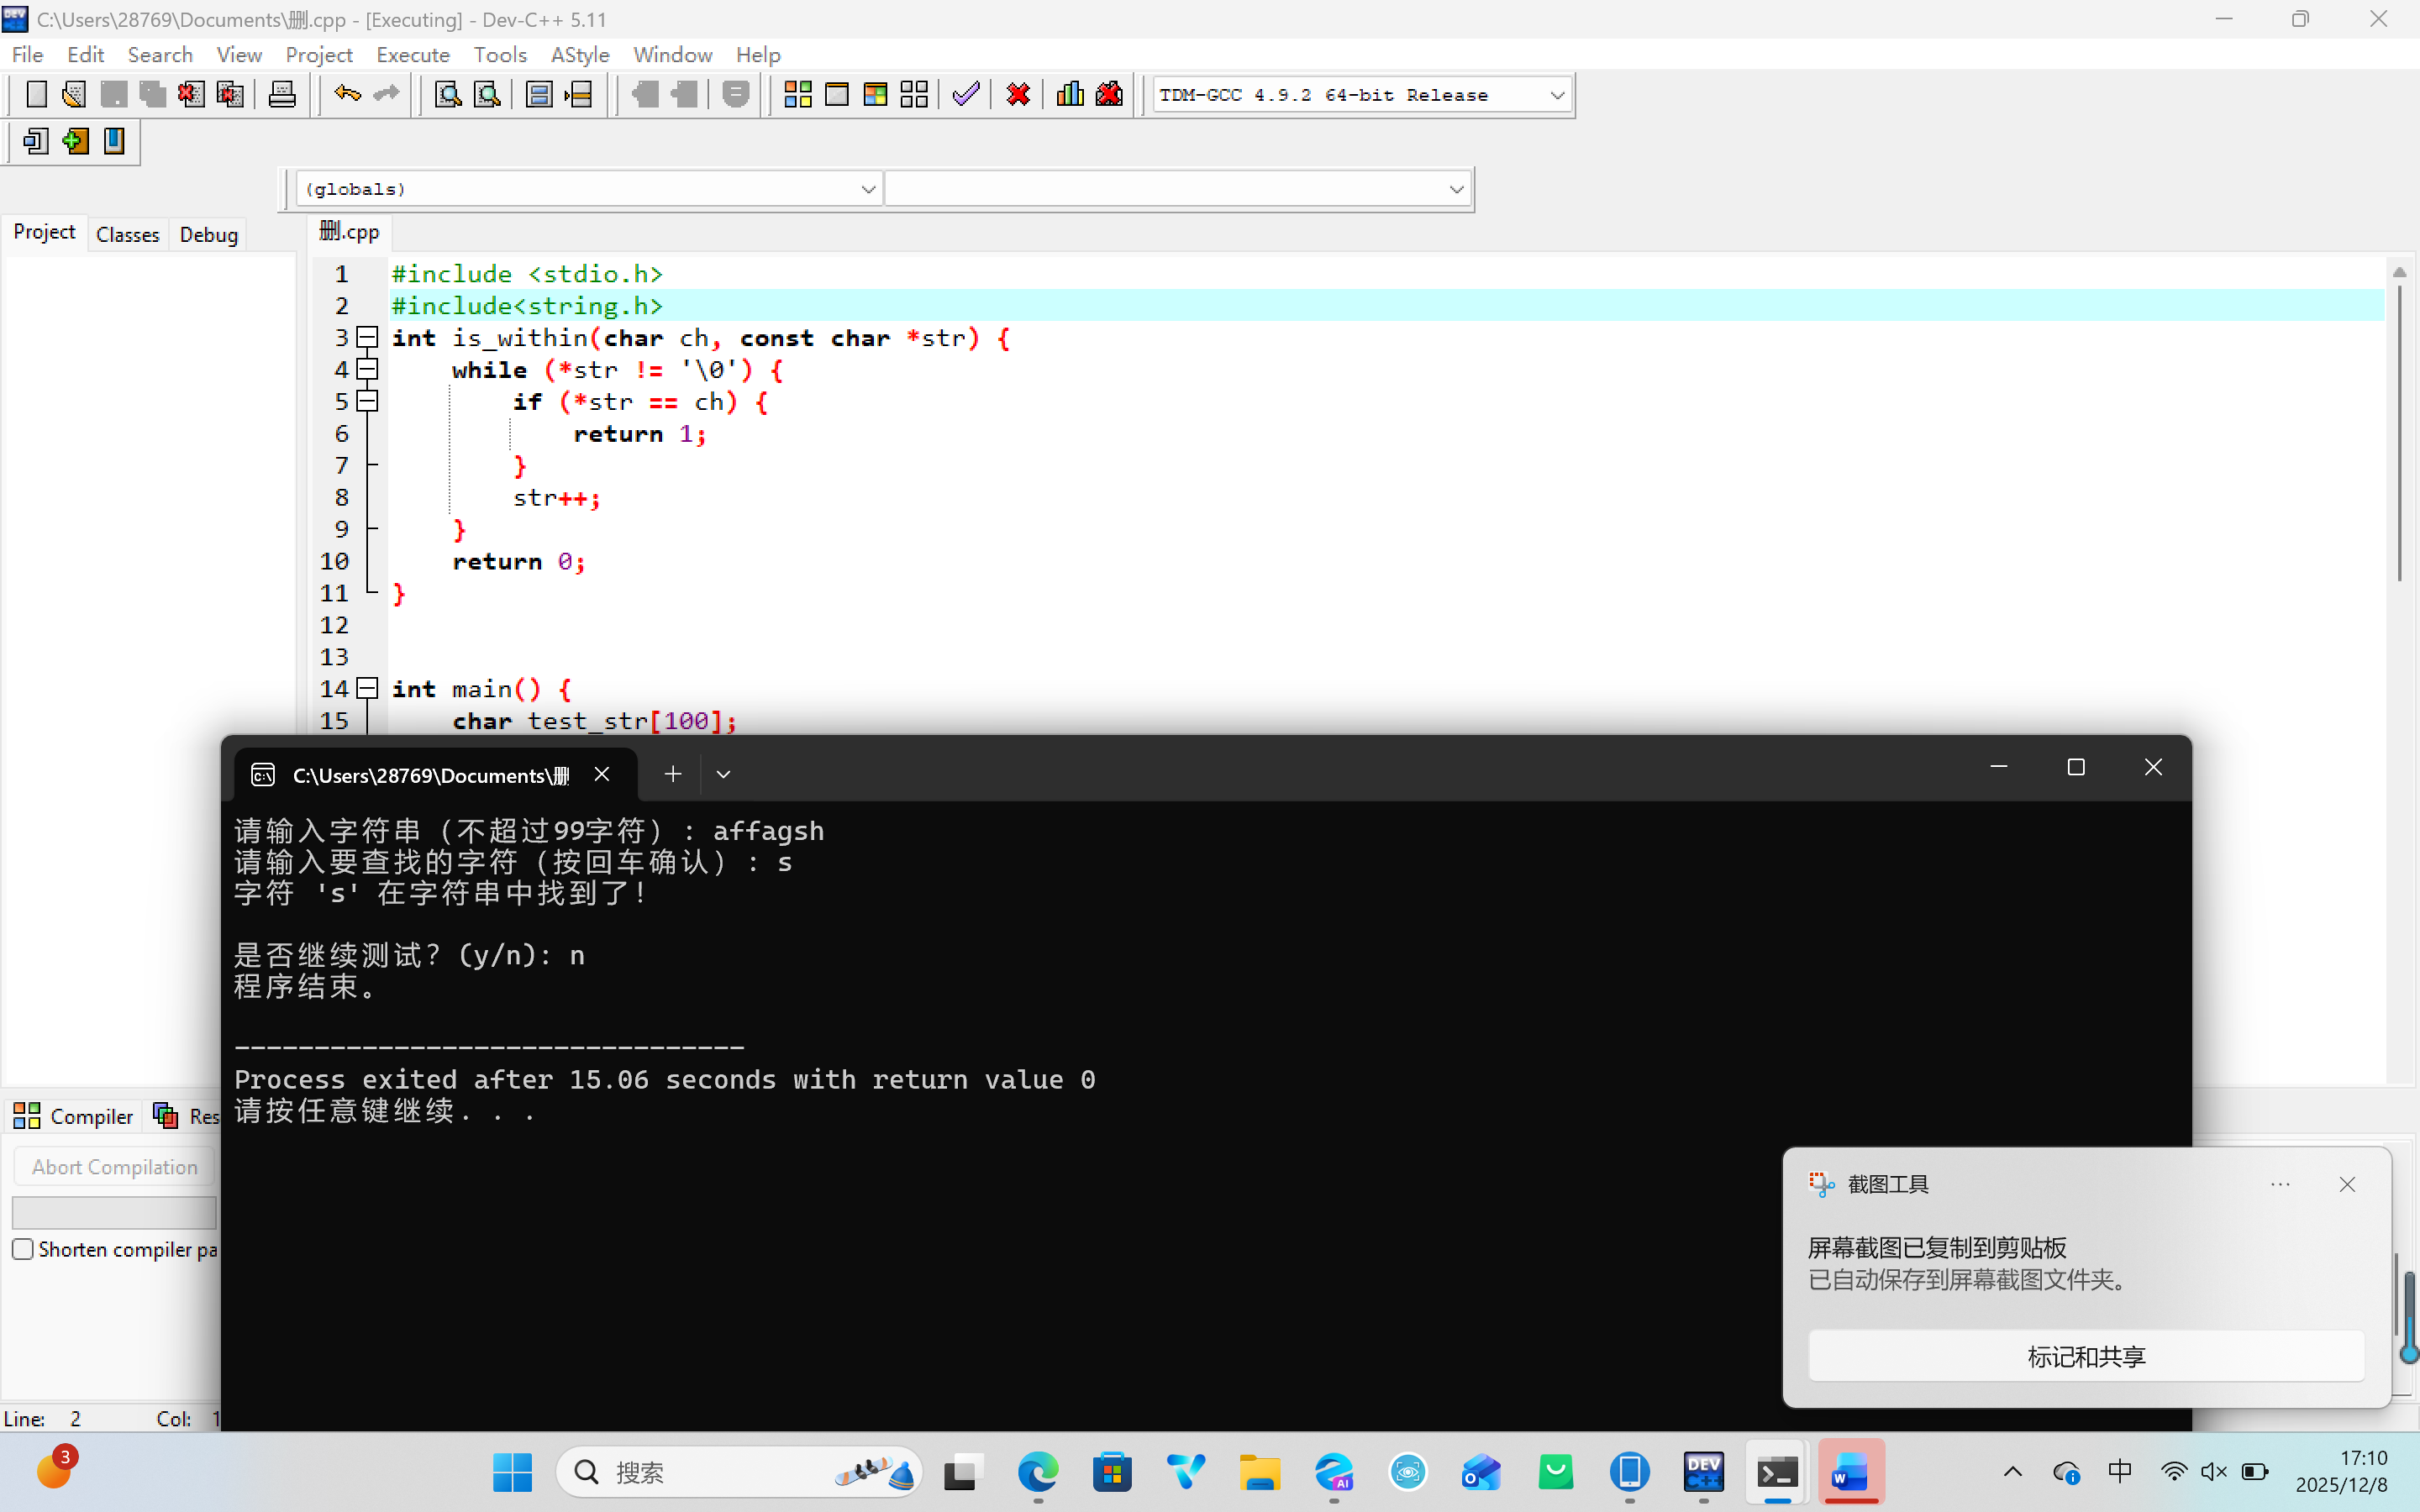Toggle Shorten compiler paths checkbox
This screenshot has width=2420, height=1512.
[x=23, y=1249]
